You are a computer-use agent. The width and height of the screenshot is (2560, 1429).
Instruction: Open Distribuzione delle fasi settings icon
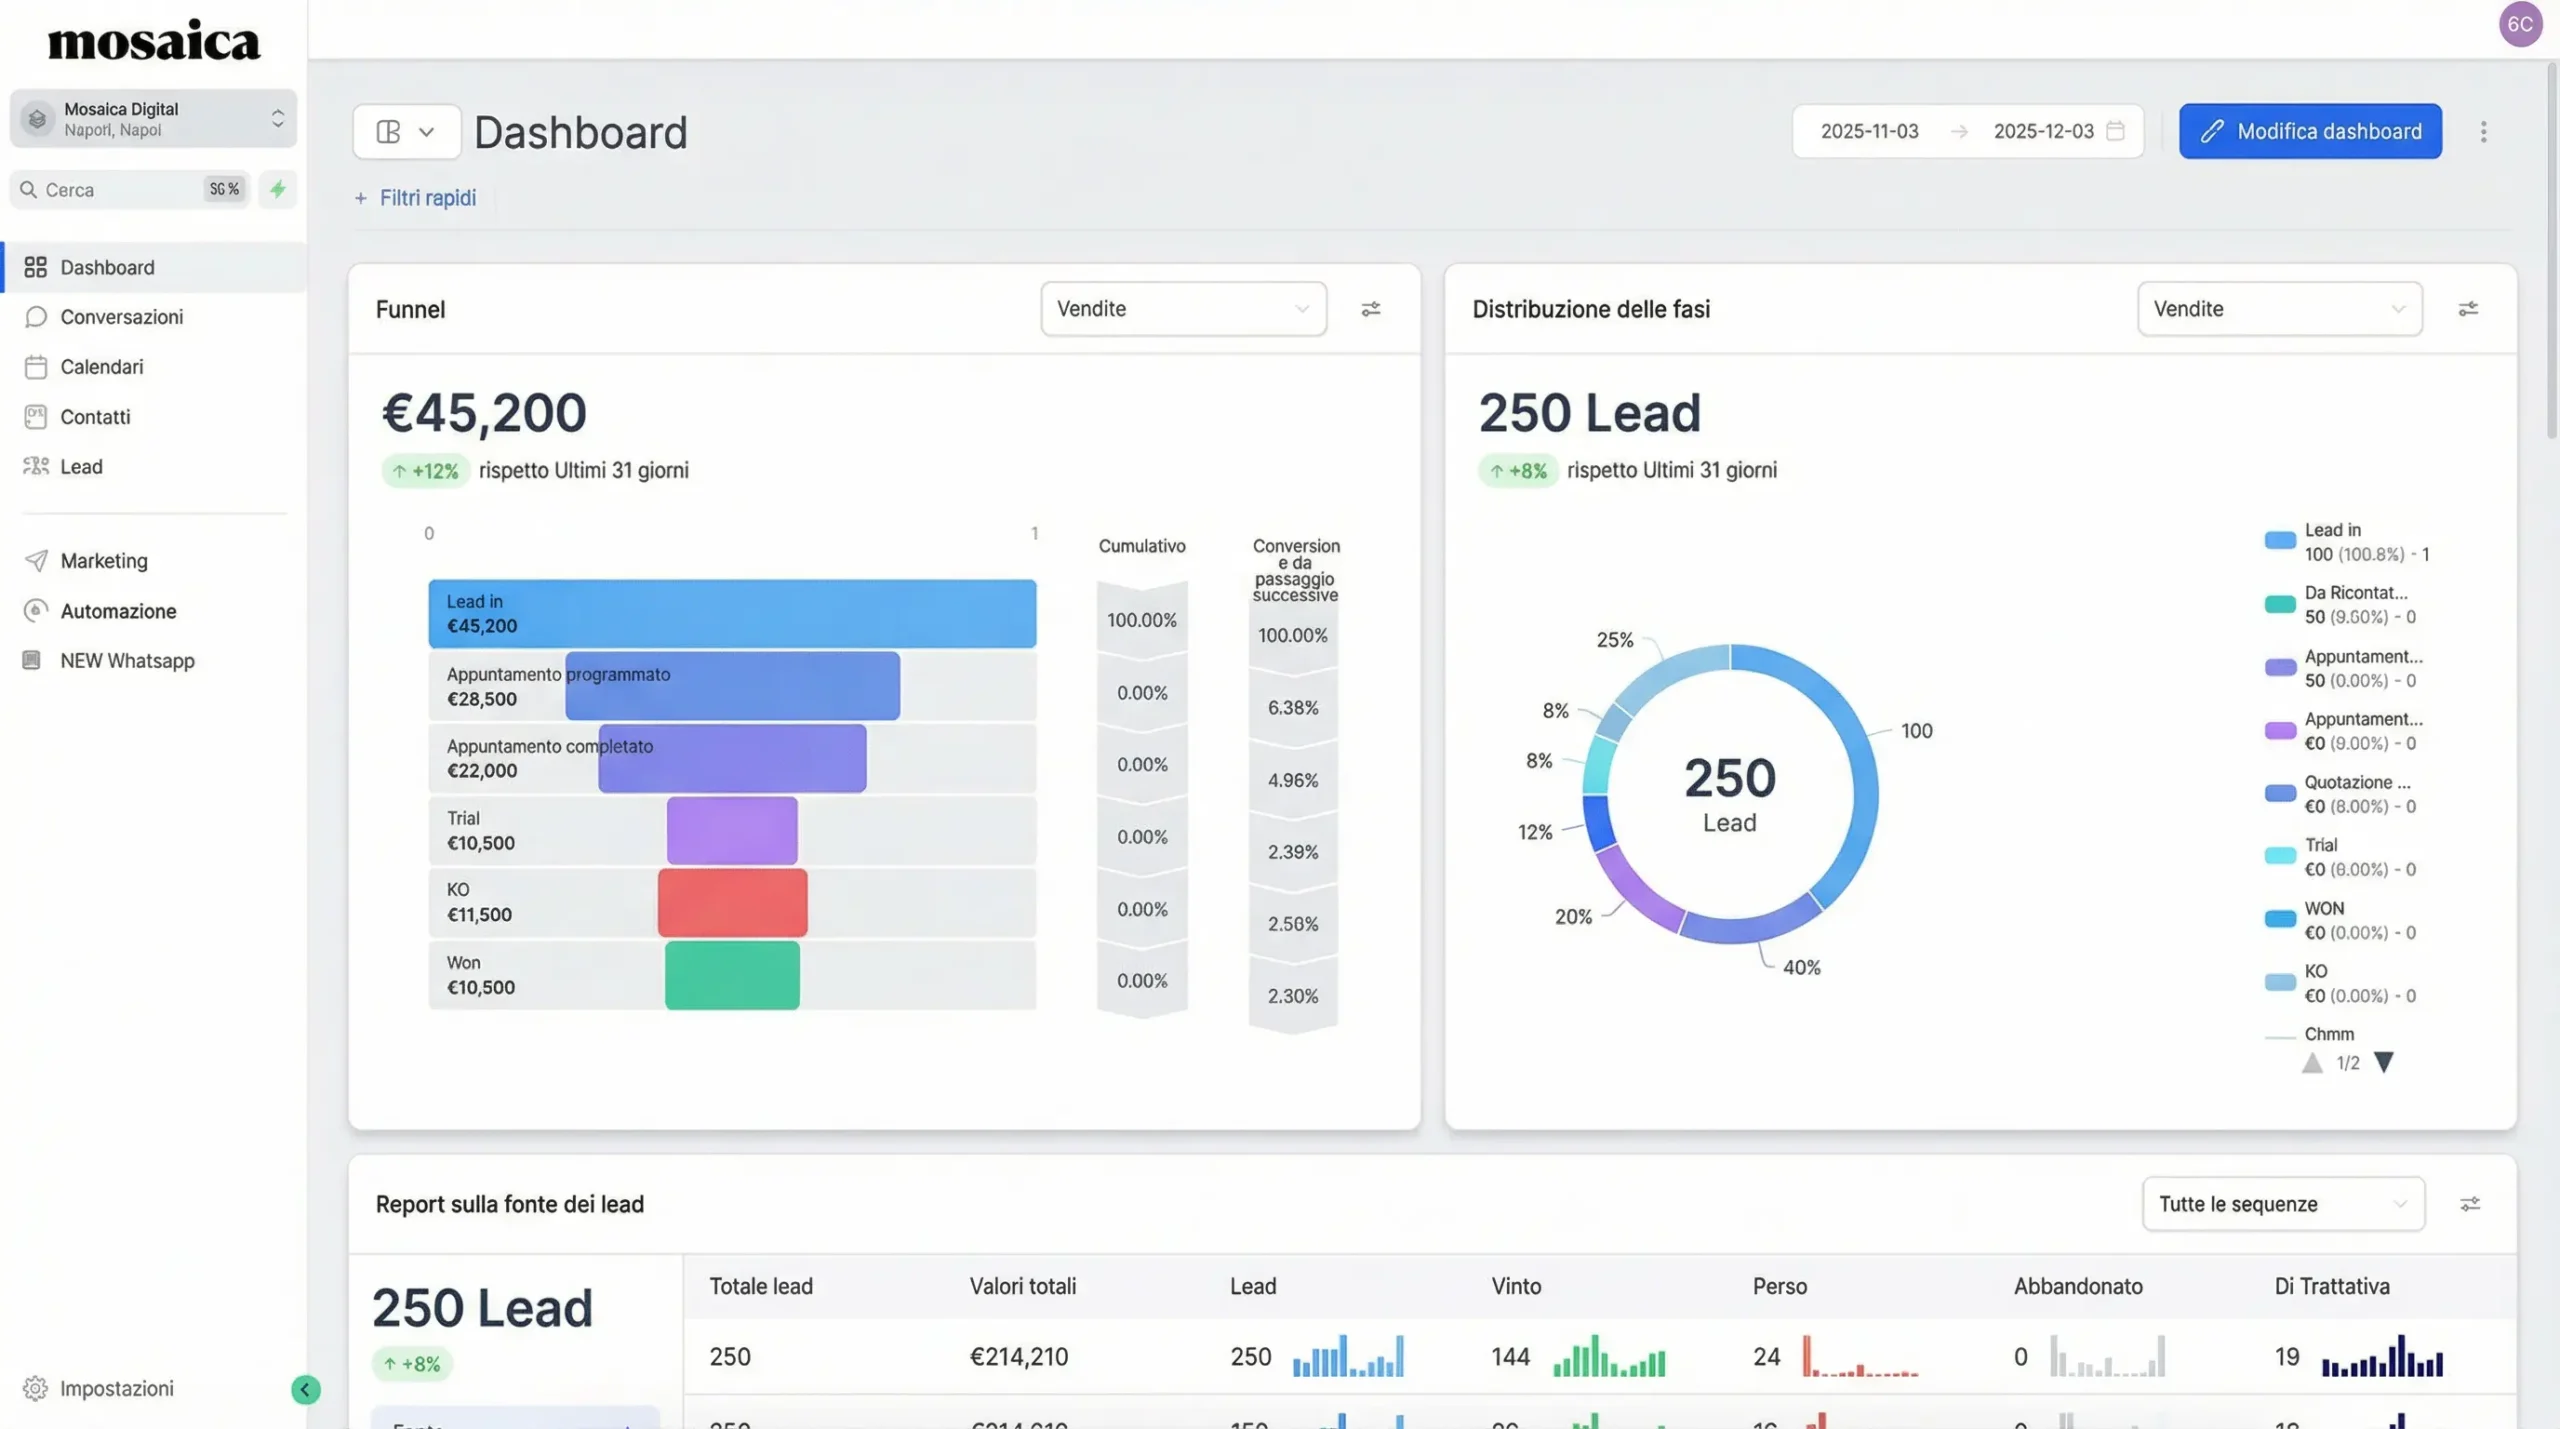pyautogui.click(x=2467, y=309)
